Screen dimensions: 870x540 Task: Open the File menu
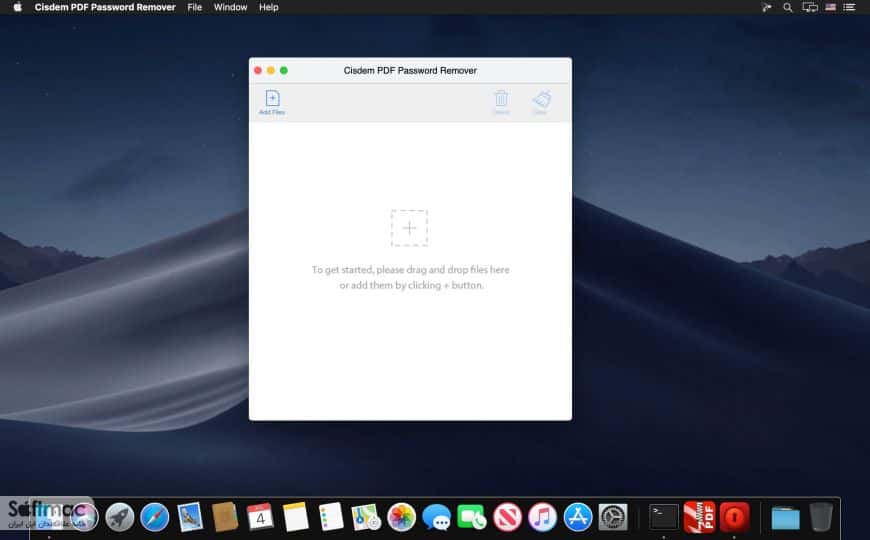tap(195, 7)
